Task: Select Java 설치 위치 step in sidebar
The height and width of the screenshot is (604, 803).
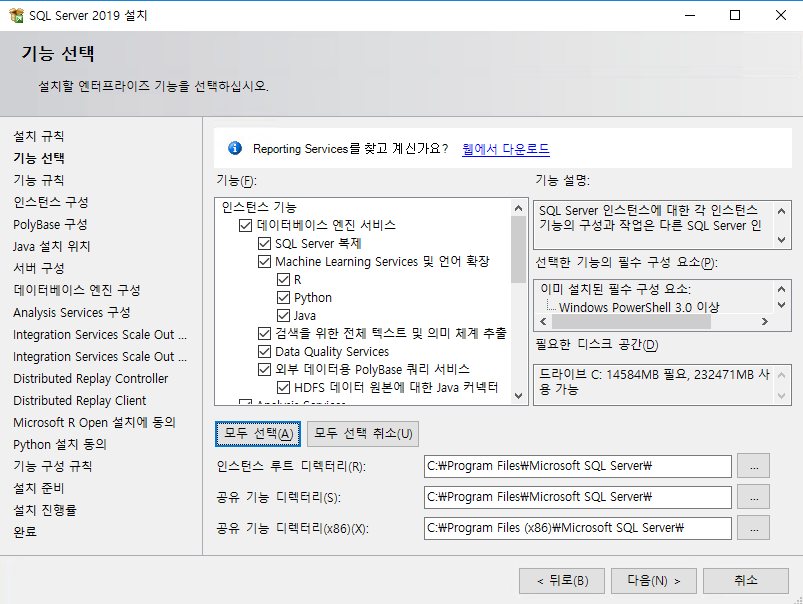Action: pyautogui.click(x=52, y=246)
